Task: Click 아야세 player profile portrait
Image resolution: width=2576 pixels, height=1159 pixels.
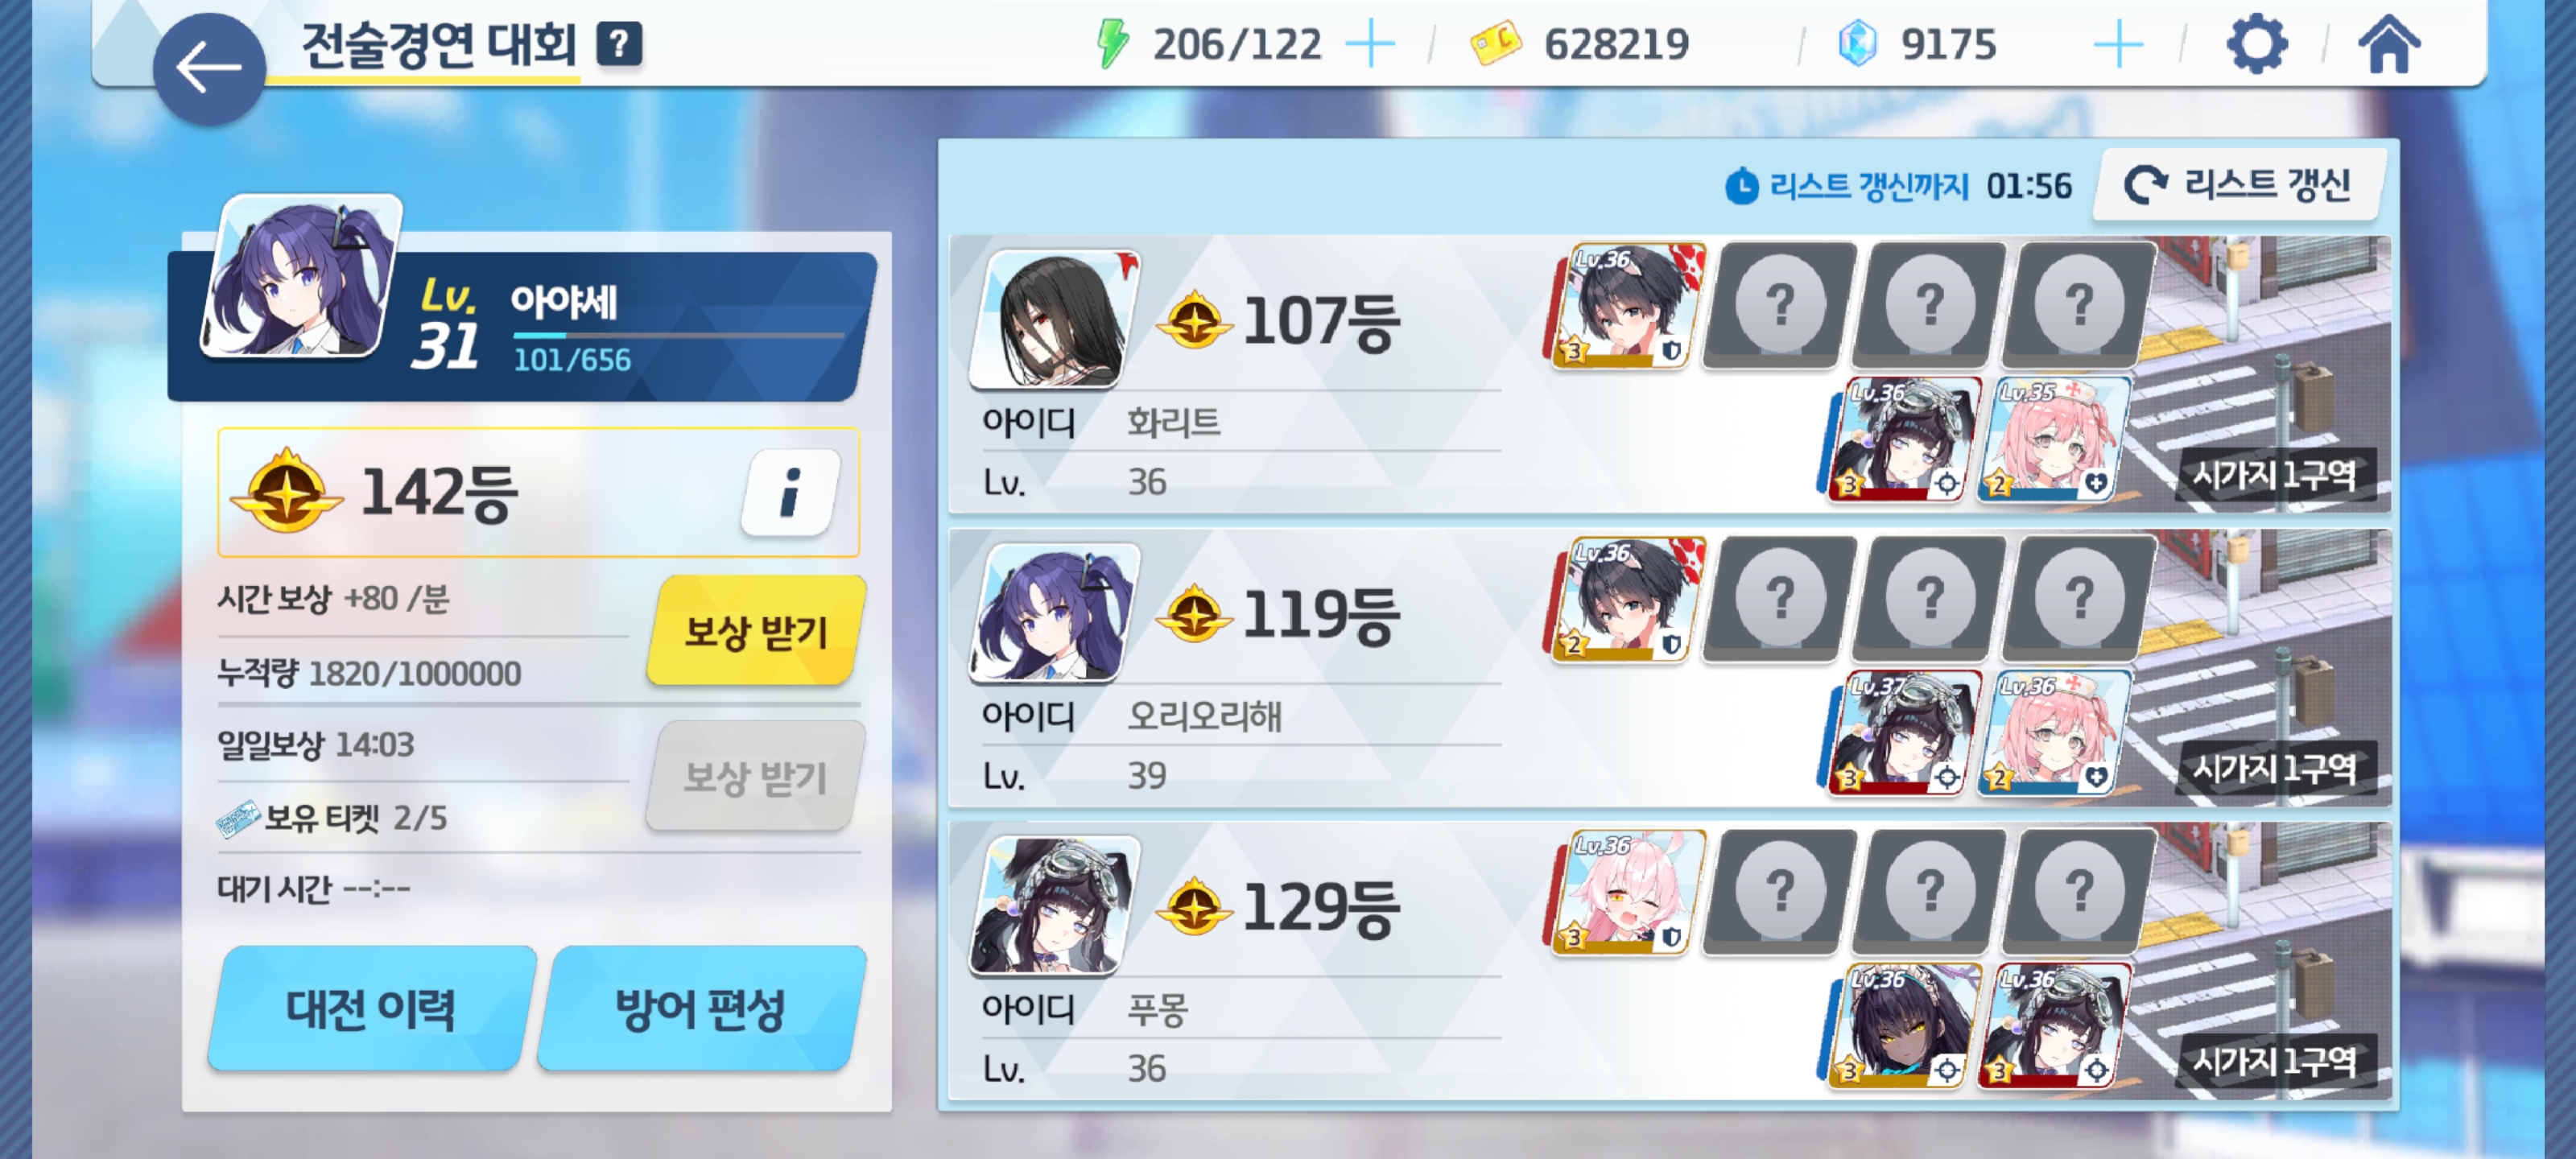Action: [x=301, y=278]
